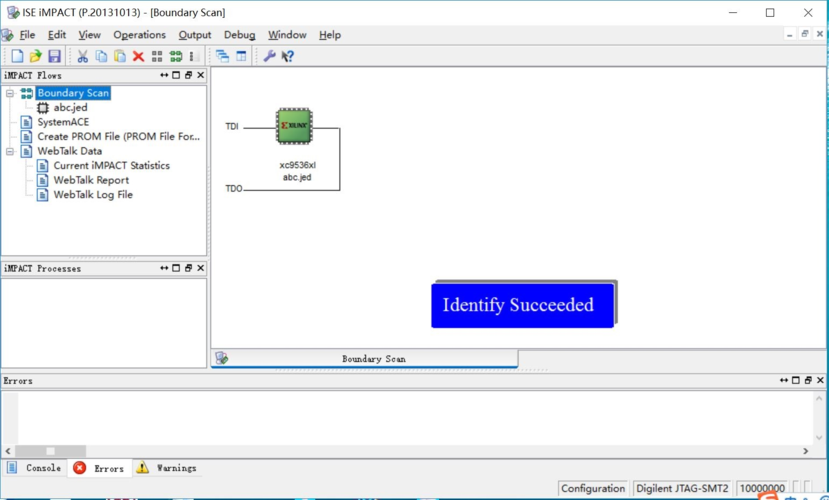Activate the What's This help cursor icon
The height and width of the screenshot is (500, 829).
(288, 56)
